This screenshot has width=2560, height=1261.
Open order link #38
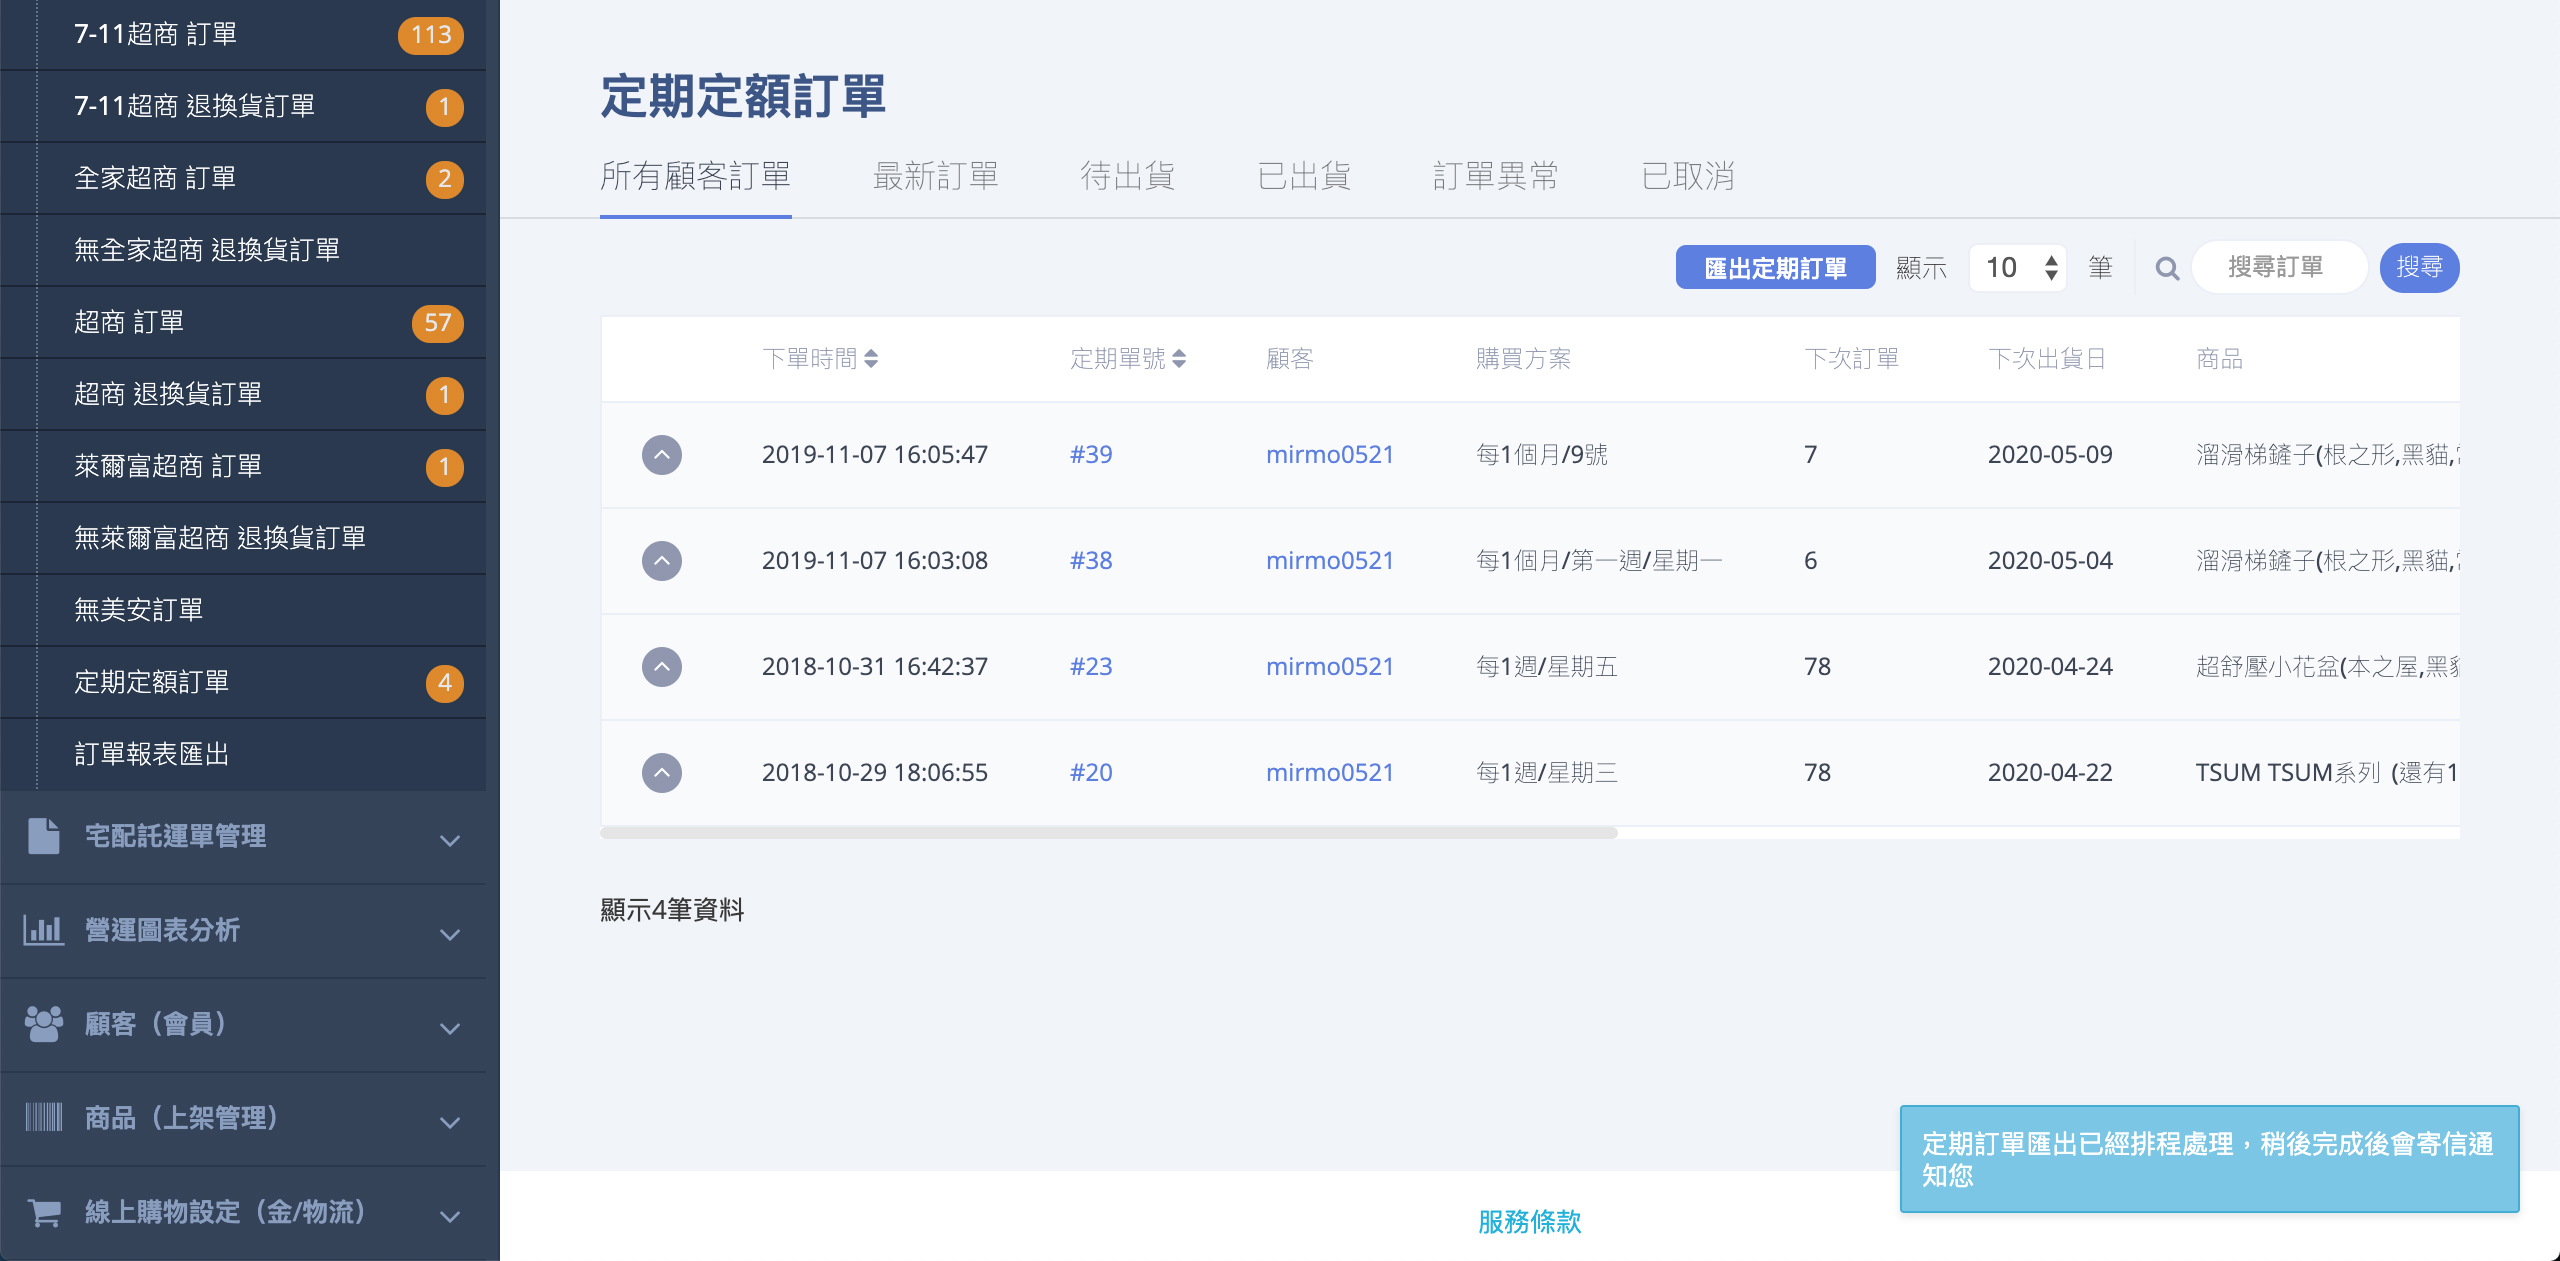coord(1091,561)
